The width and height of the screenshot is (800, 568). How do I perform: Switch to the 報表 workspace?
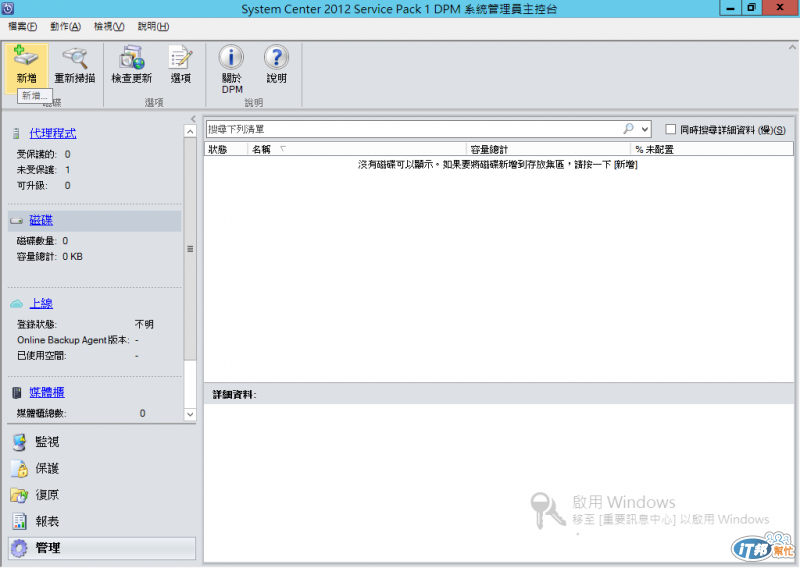(x=47, y=522)
